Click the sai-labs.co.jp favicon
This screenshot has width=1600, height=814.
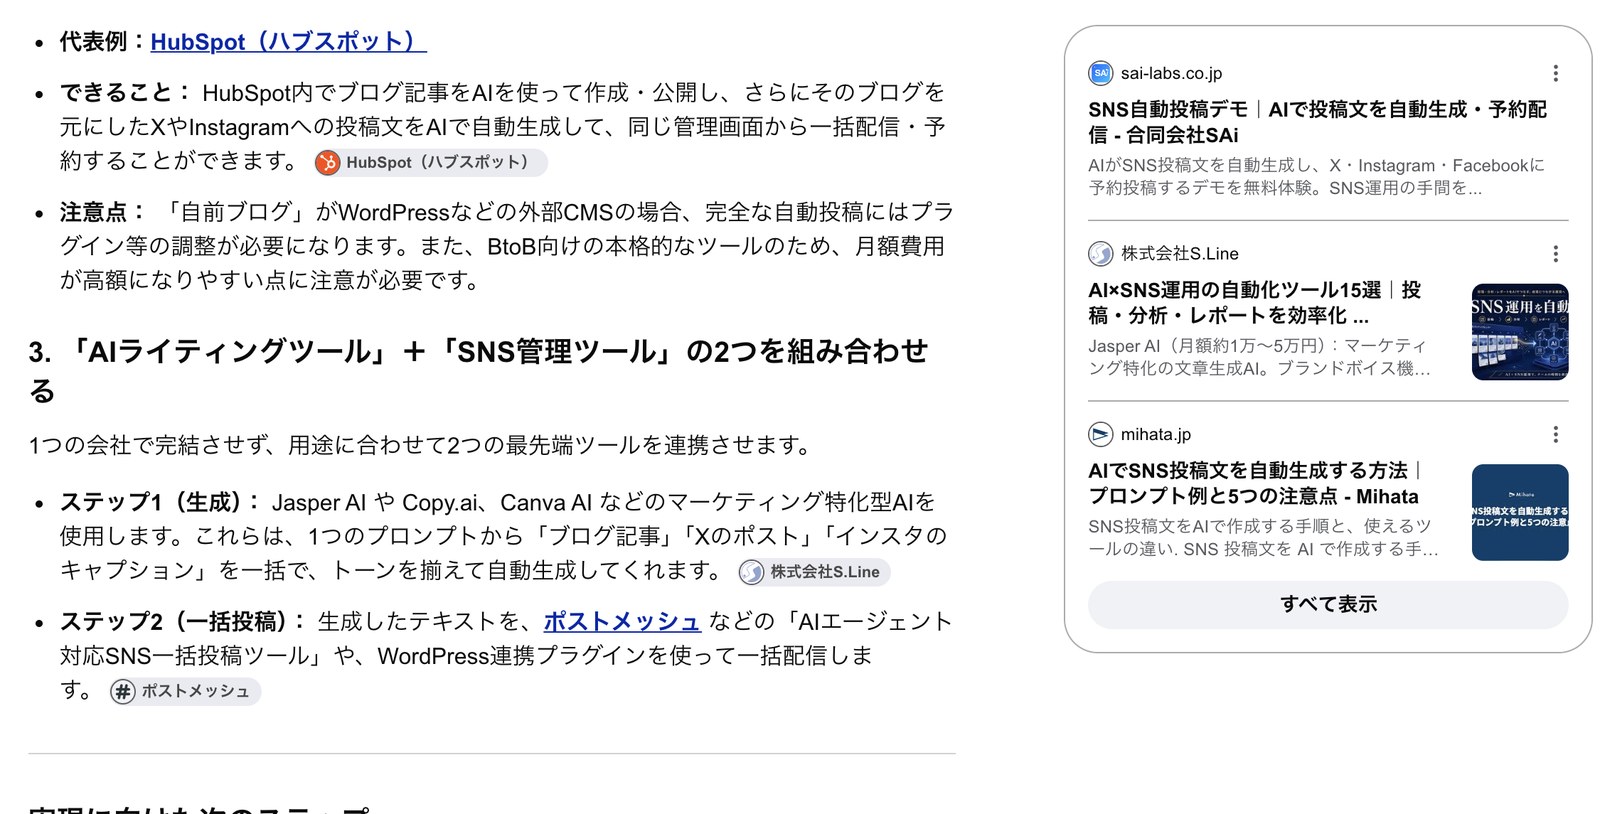click(x=1100, y=73)
